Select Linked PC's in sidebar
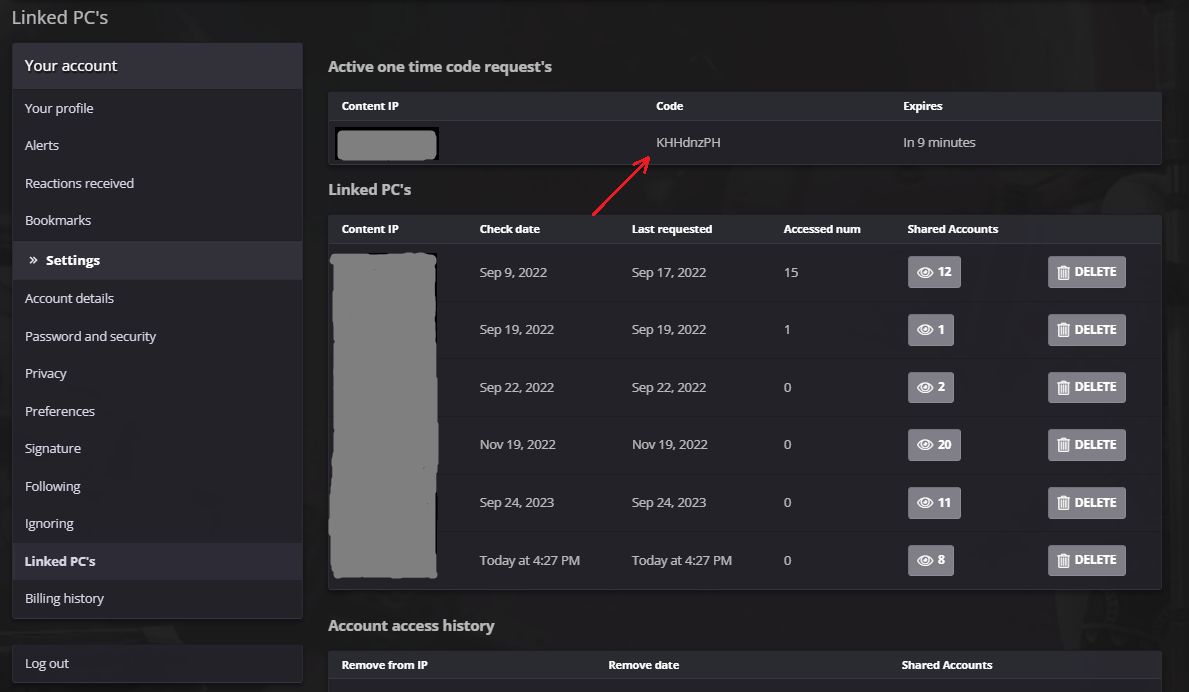This screenshot has height=692, width=1189. pos(157,562)
